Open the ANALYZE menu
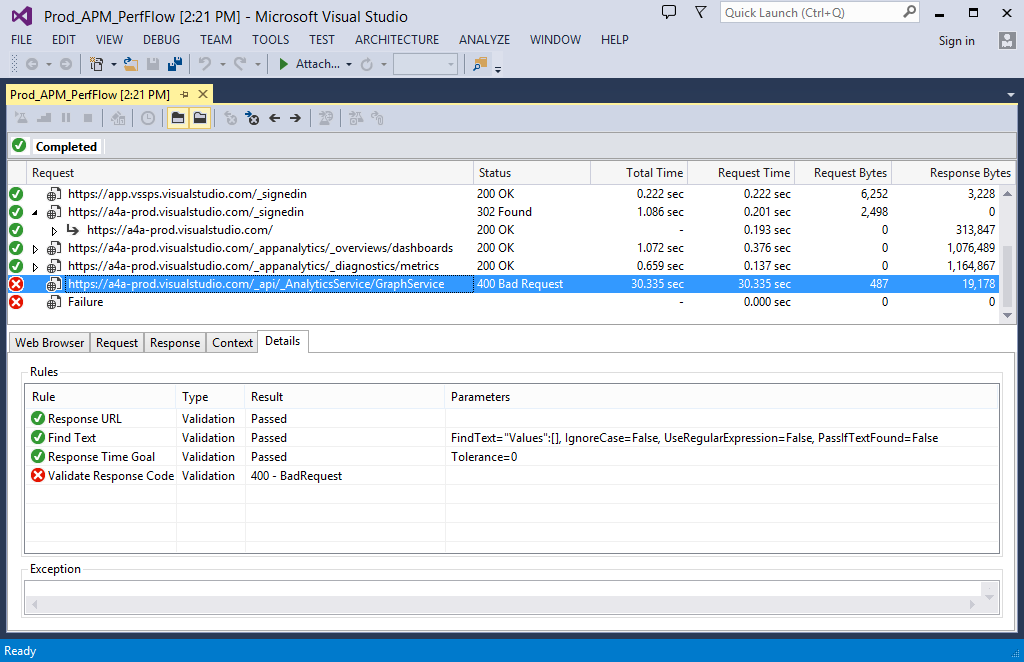Image resolution: width=1024 pixels, height=662 pixels. point(485,40)
